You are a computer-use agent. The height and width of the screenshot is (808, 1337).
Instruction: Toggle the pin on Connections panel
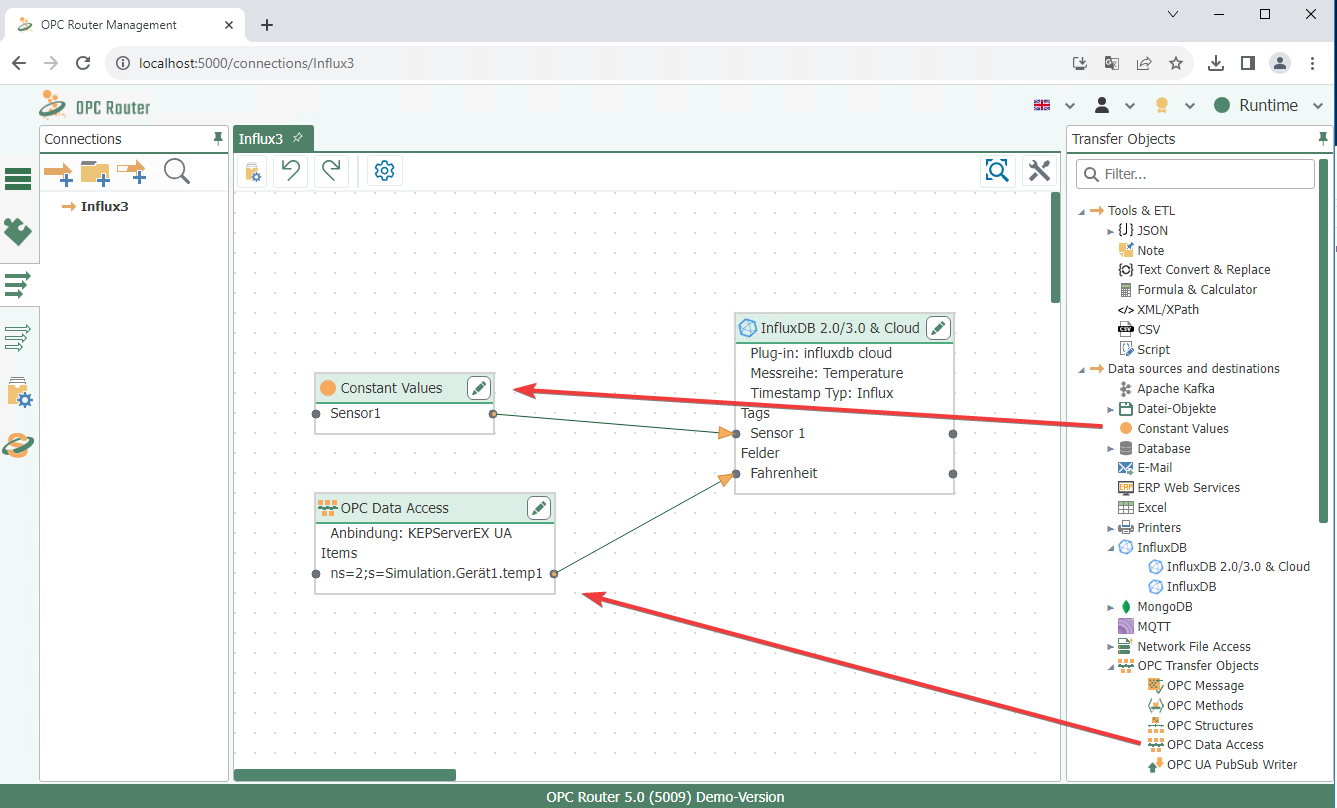point(218,139)
